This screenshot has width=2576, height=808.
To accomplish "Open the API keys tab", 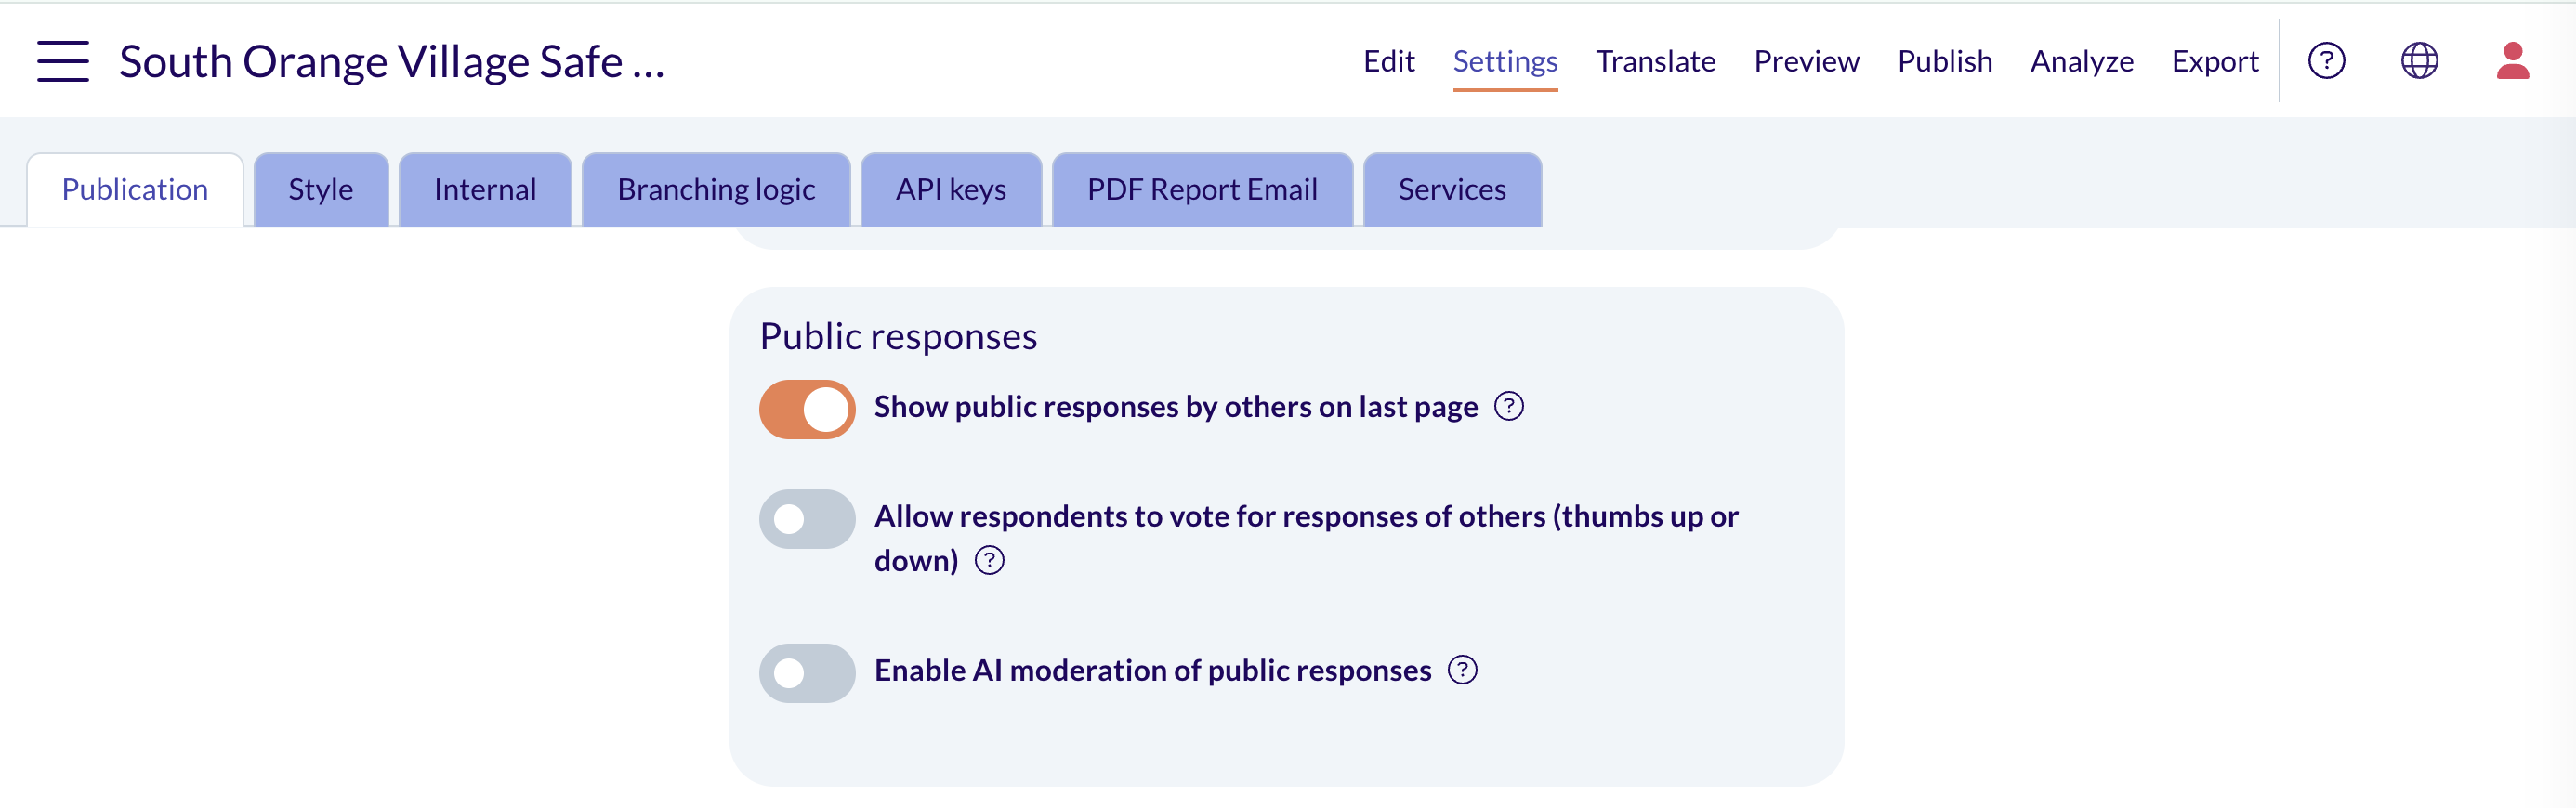I will pyautogui.click(x=951, y=189).
